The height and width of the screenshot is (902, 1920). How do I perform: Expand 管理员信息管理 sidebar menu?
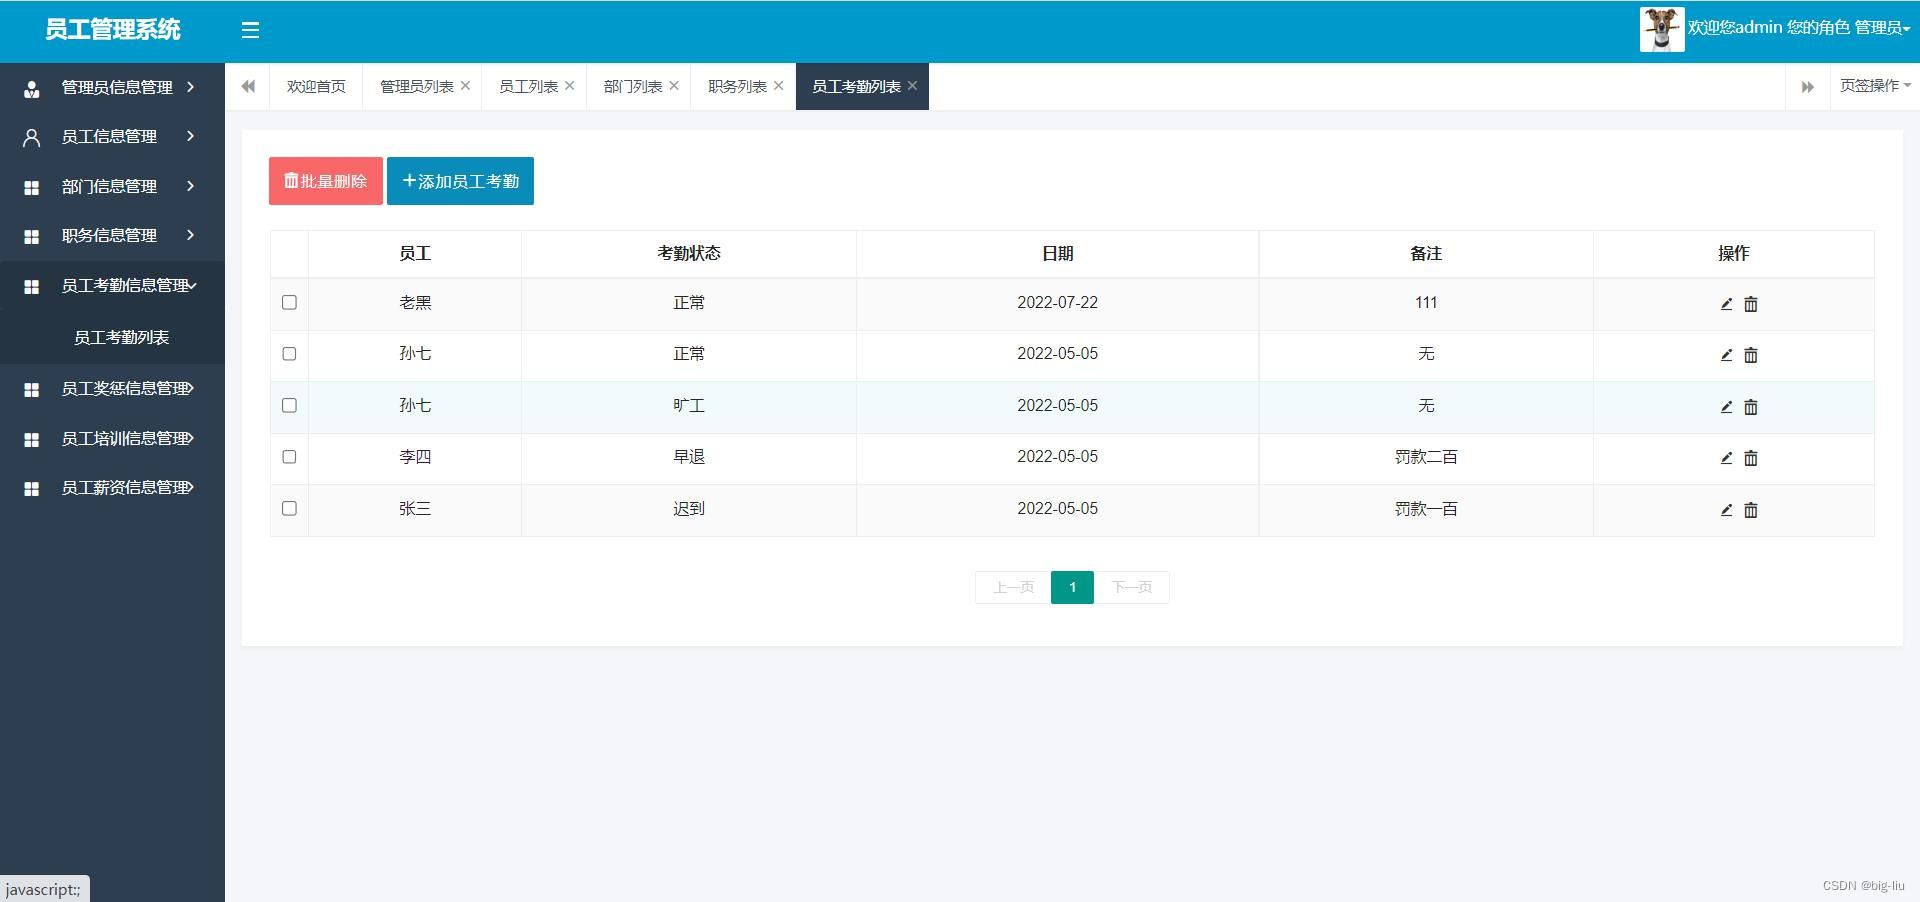pyautogui.click(x=112, y=88)
